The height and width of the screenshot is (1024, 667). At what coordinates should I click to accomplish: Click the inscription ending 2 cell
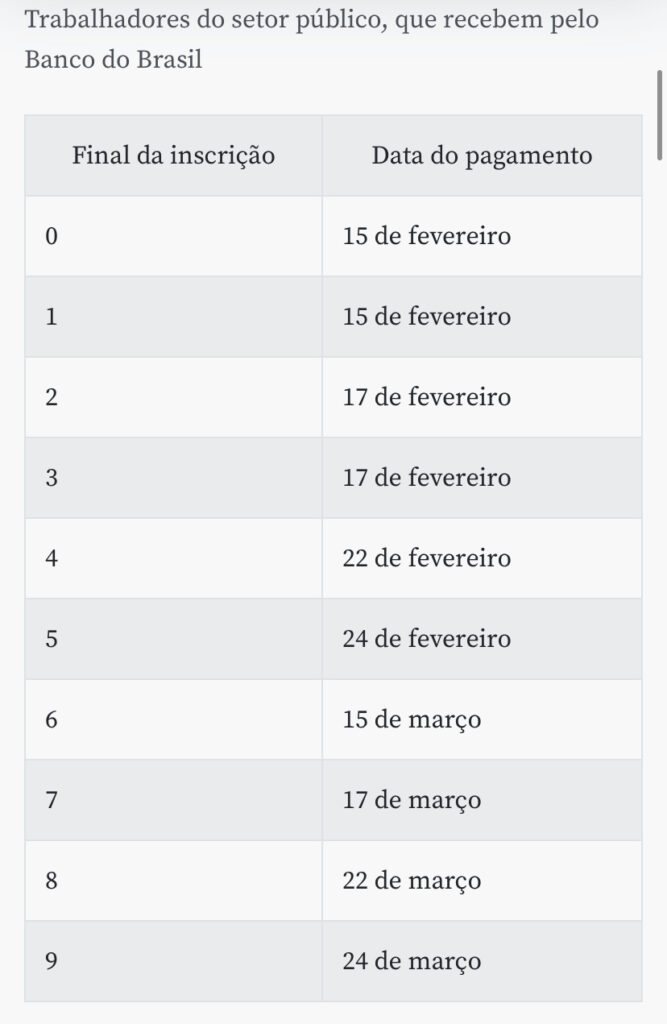point(173,397)
